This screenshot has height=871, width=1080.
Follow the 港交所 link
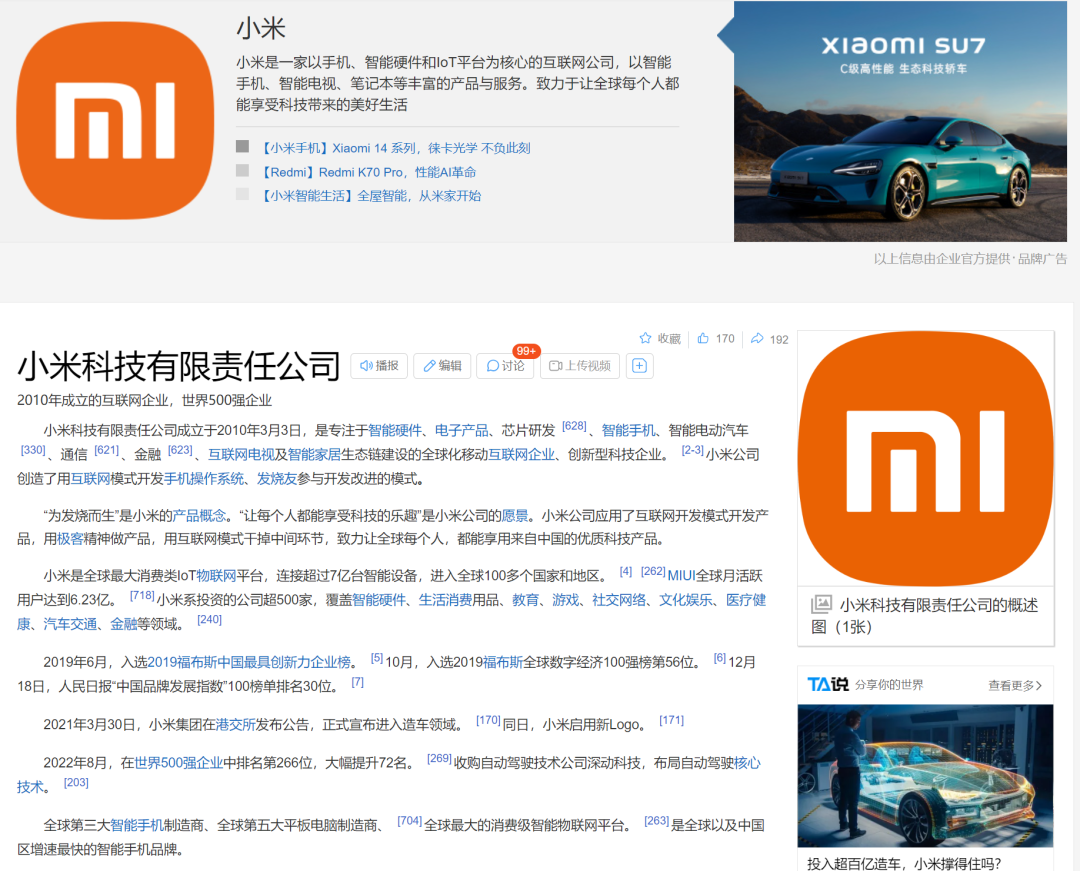coord(235,724)
